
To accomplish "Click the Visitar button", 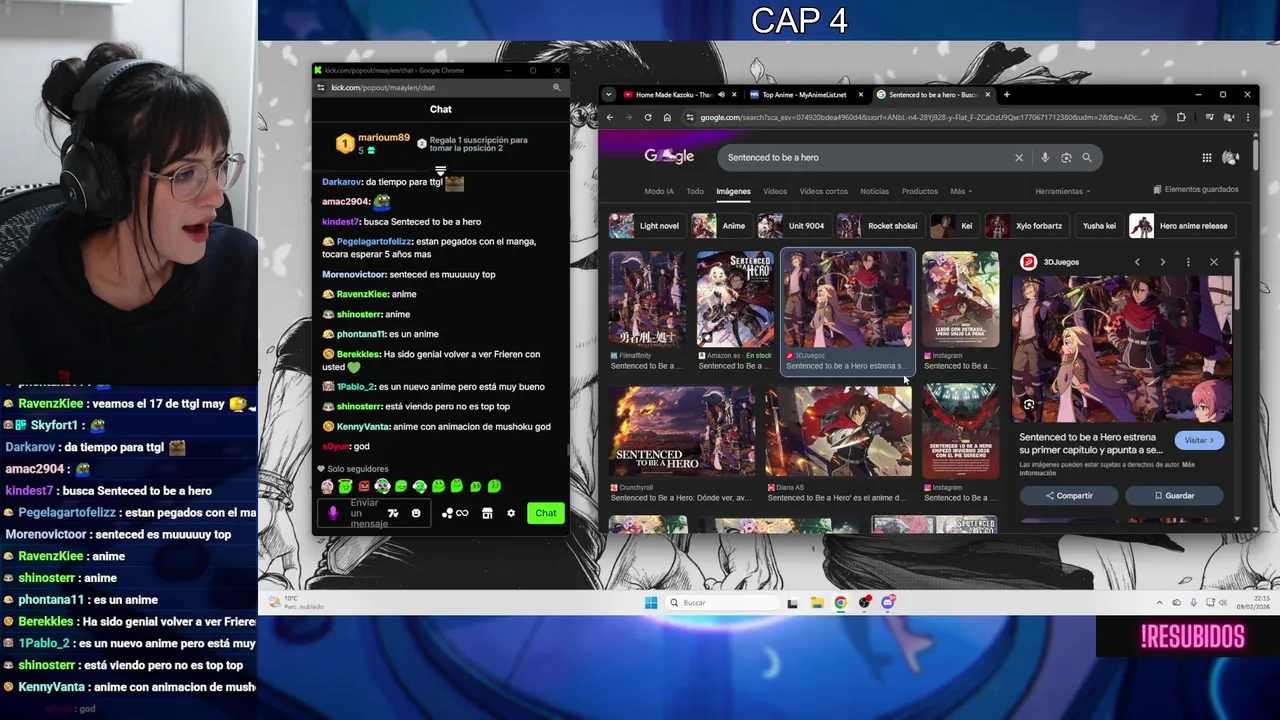I will [1199, 440].
